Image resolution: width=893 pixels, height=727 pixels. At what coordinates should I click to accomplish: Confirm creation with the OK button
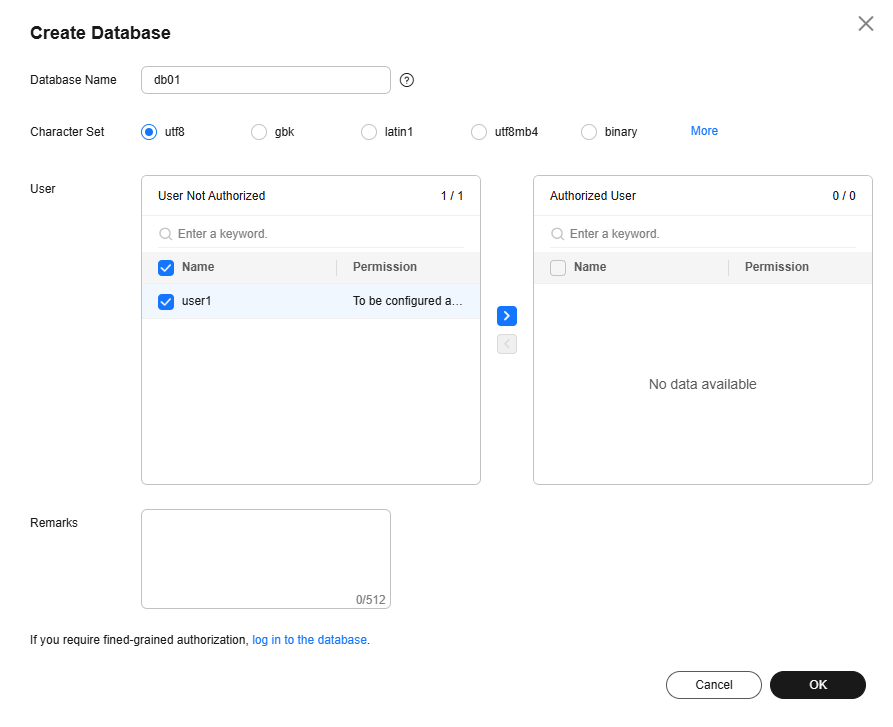coord(817,685)
